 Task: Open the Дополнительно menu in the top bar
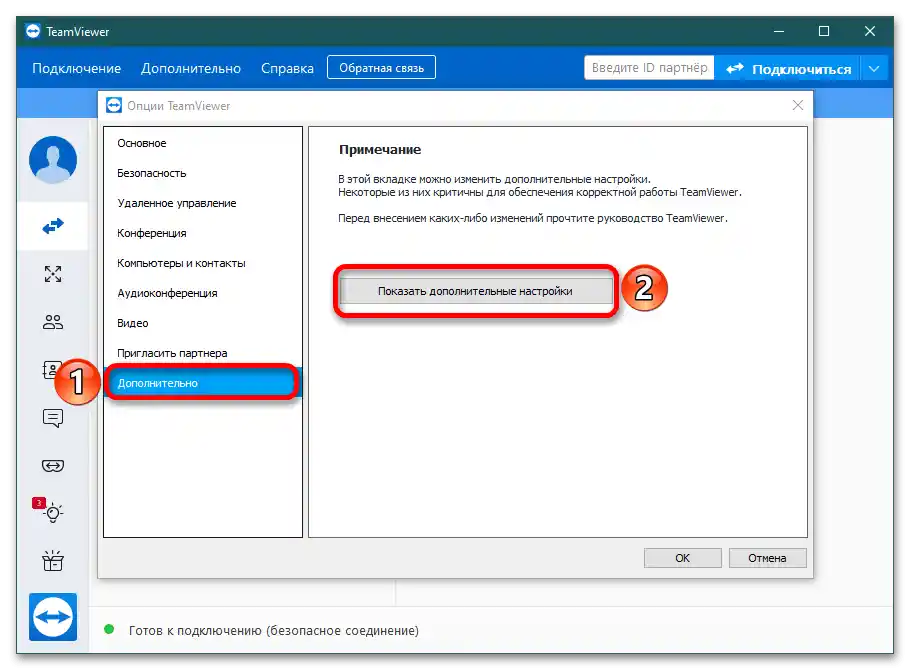191,69
